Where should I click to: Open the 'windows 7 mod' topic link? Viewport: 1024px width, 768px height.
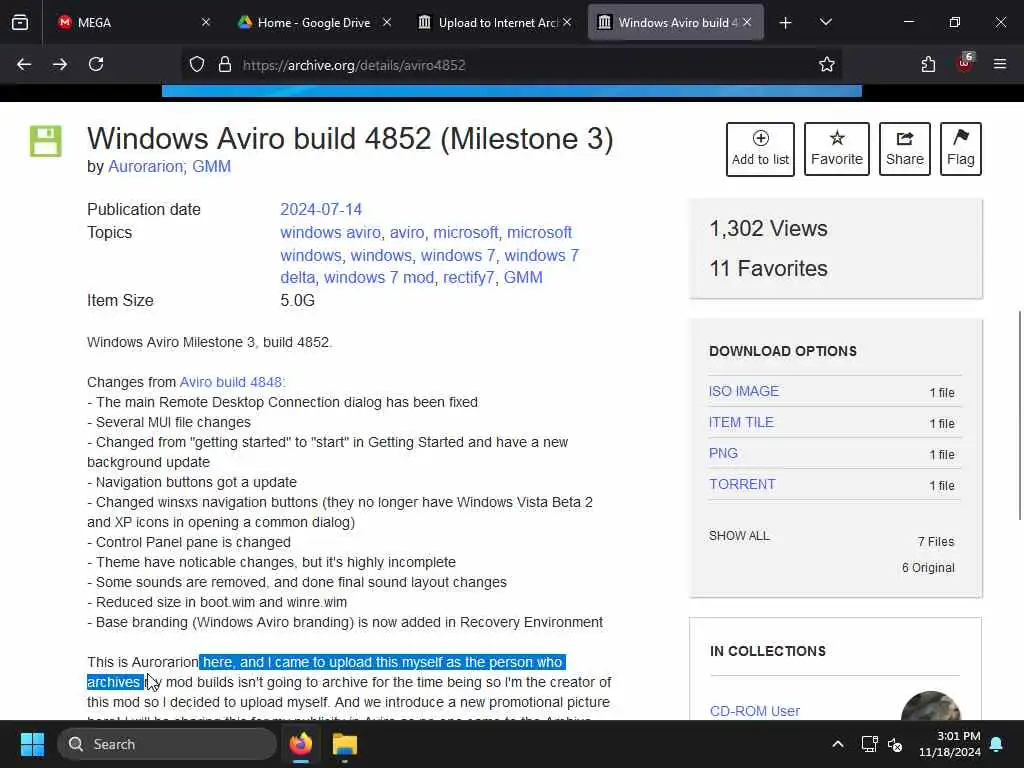coord(379,278)
